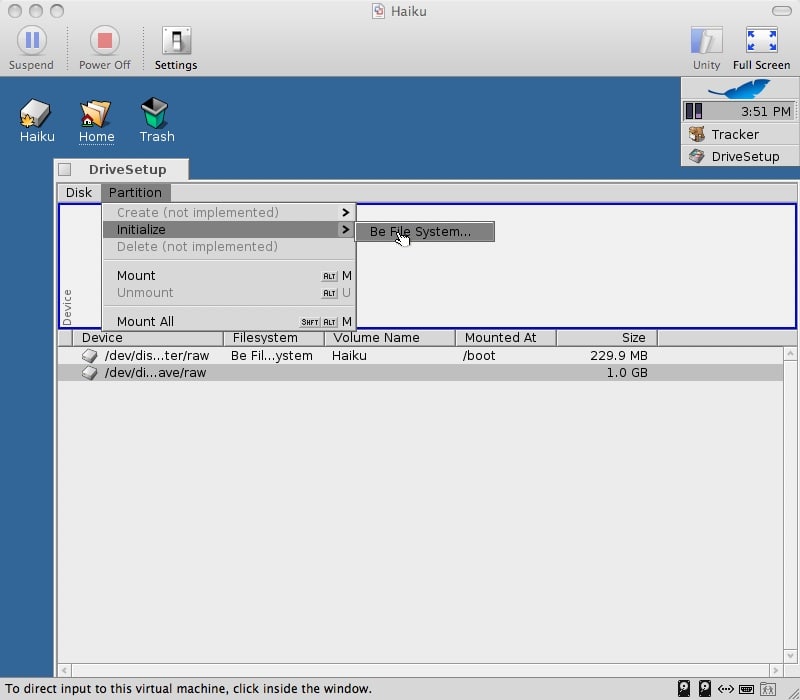The image size is (800, 700).
Task: Choose Mount from Partition menu
Action: pos(229,276)
